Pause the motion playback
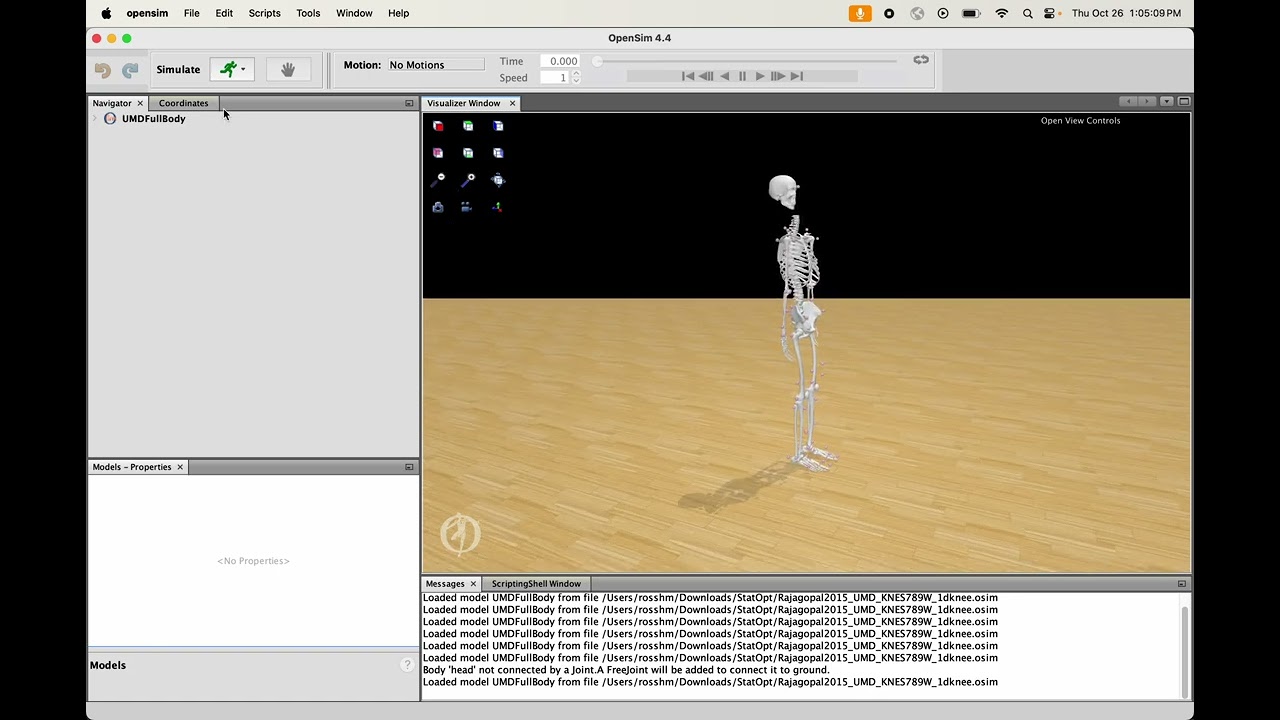Viewport: 1280px width, 720px height. coord(742,76)
